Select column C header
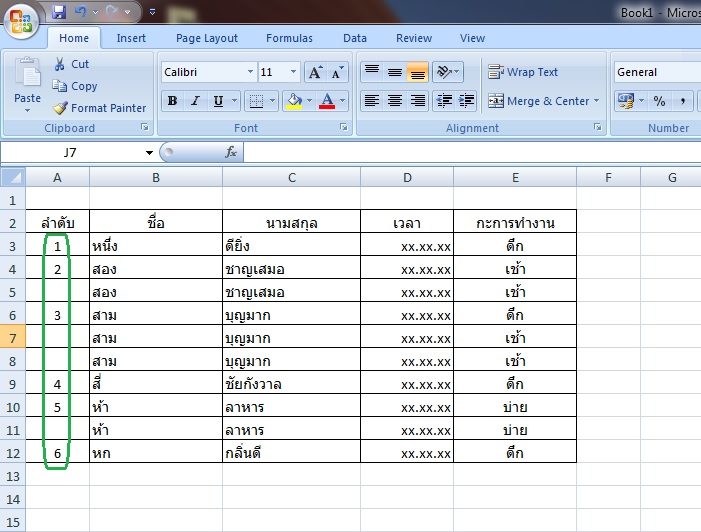 [291, 177]
